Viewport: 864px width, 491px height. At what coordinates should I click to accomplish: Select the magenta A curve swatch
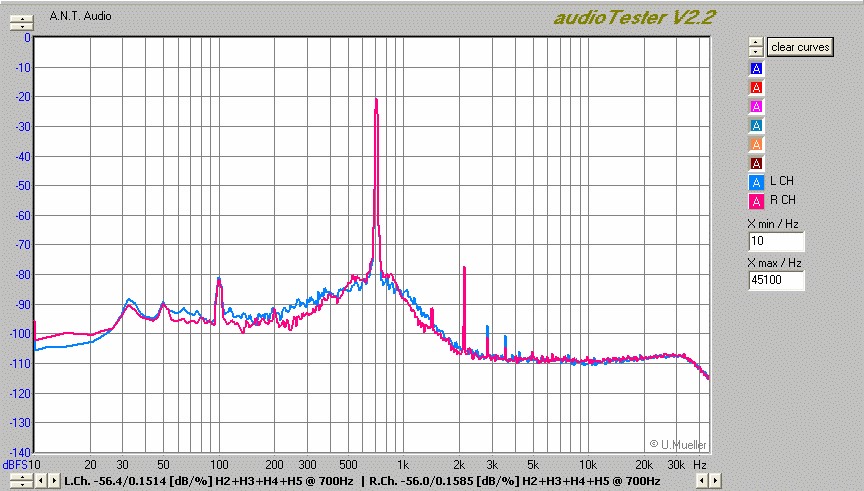(756, 106)
